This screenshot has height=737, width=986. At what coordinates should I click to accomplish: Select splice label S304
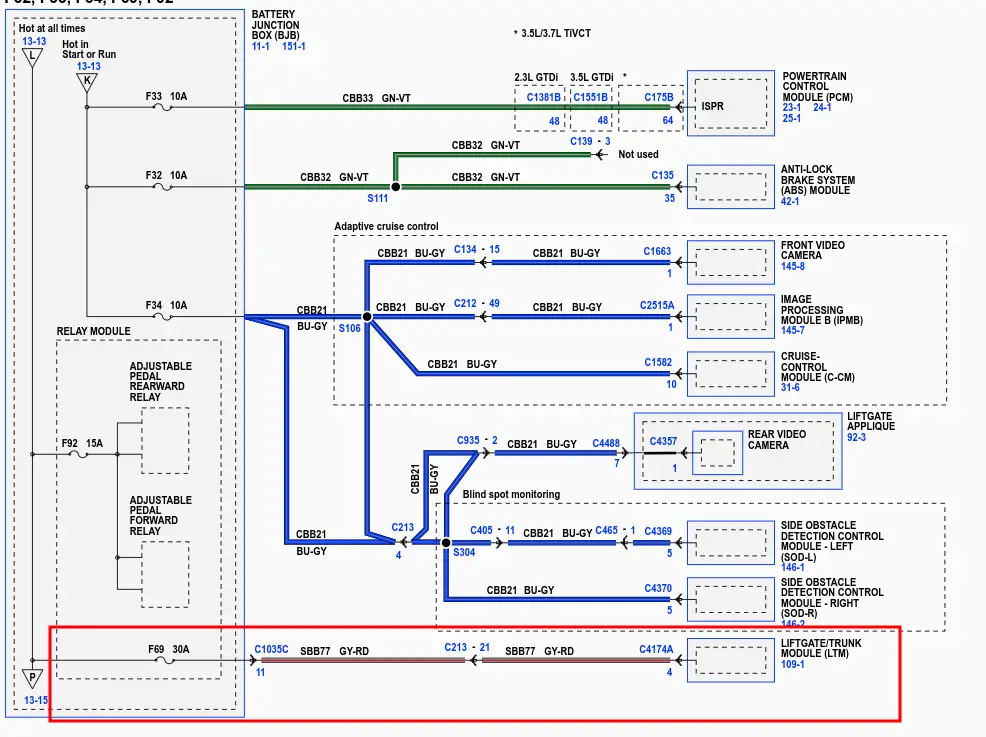coord(464,553)
